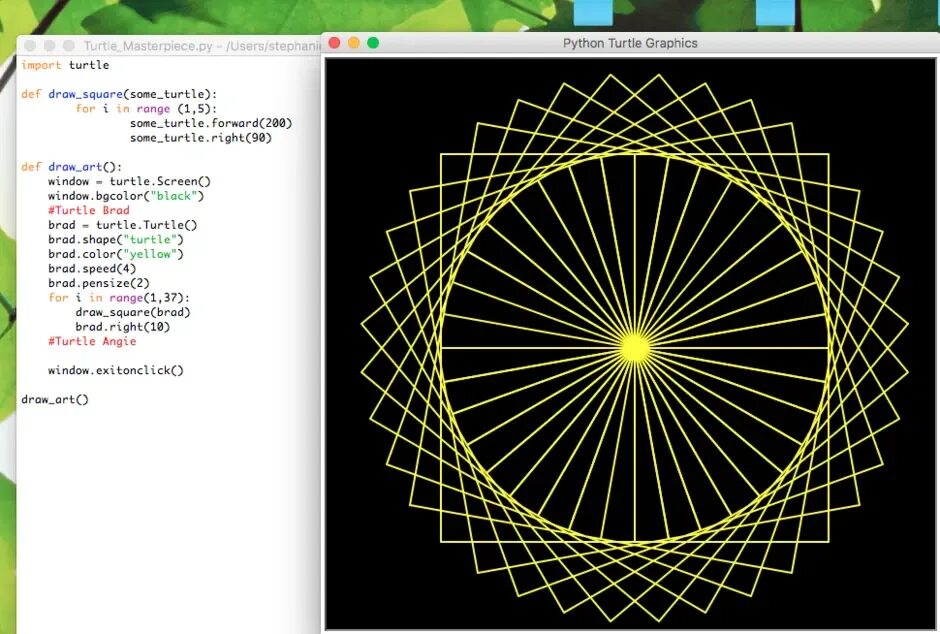Screen dimensions: 940x634
Task: Click the 'brad = turtle.Turtle()' line
Action: [122, 225]
